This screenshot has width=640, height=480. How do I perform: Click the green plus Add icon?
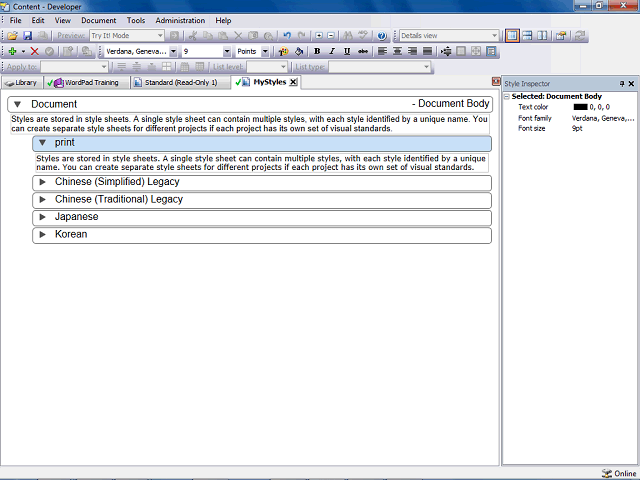coord(12,51)
